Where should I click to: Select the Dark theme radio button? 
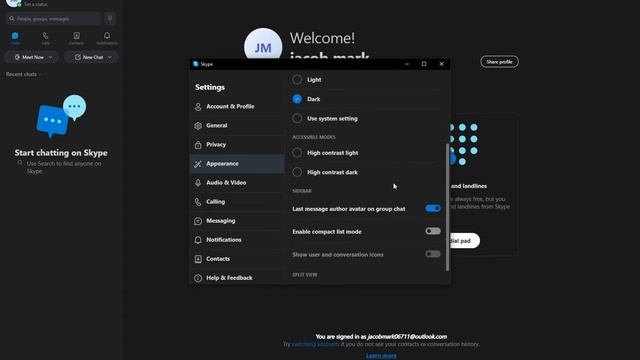(x=297, y=99)
